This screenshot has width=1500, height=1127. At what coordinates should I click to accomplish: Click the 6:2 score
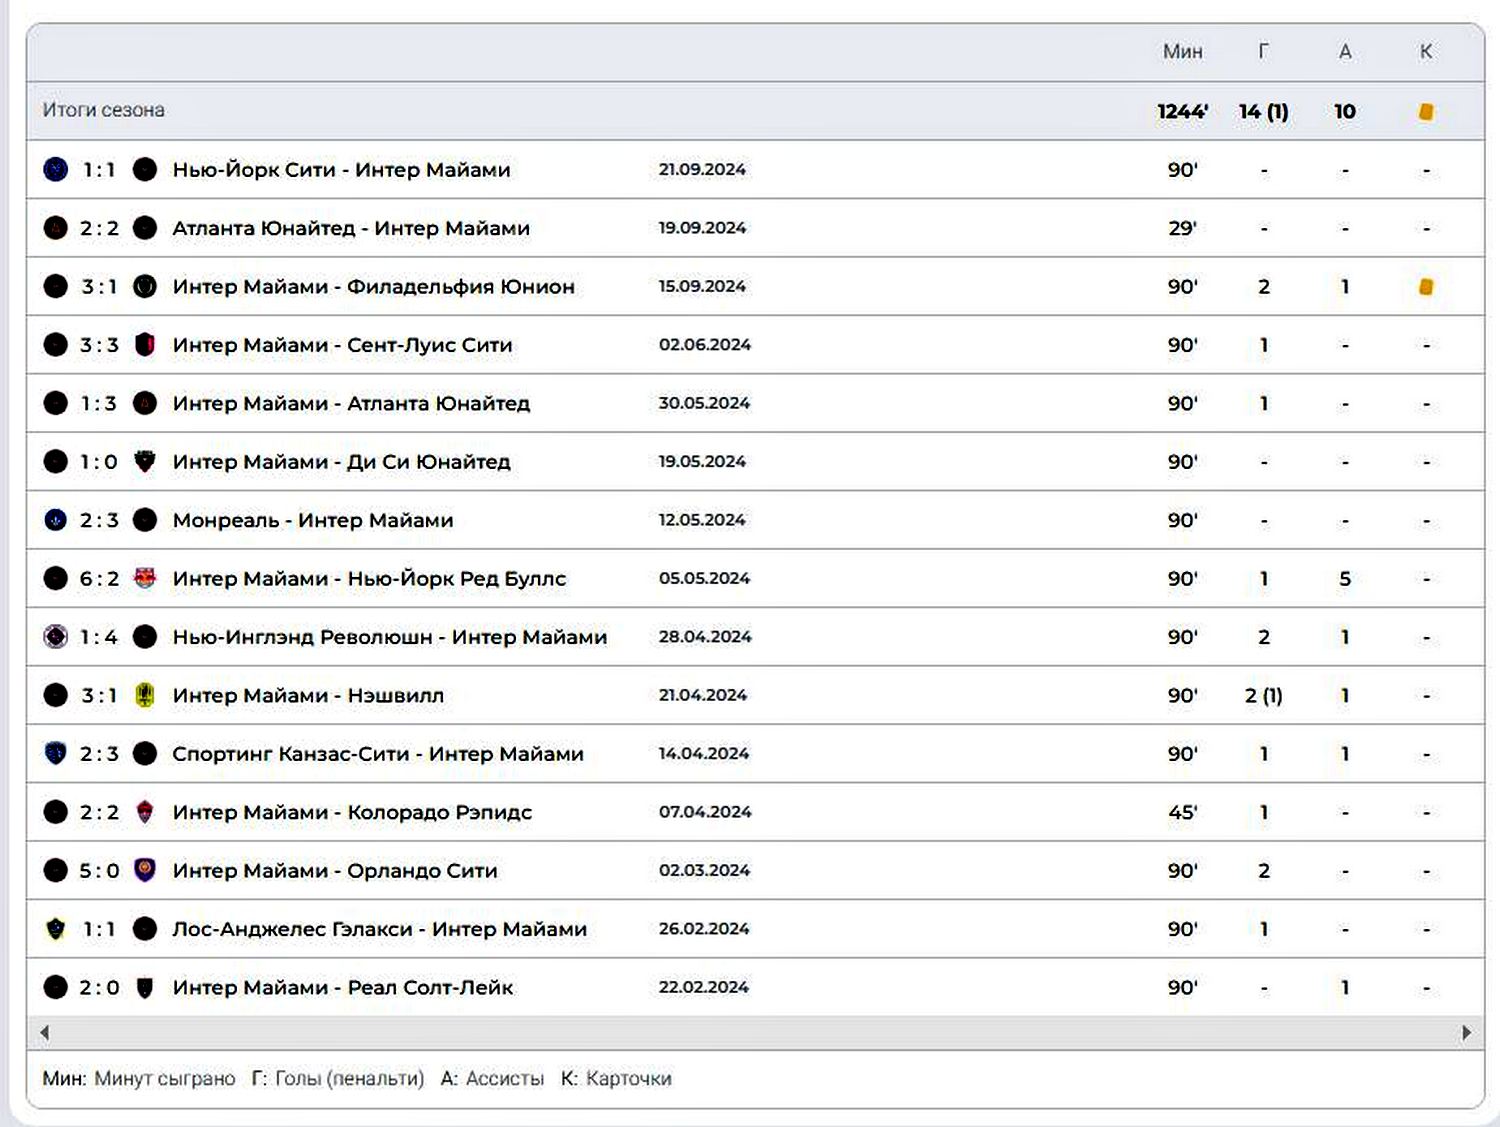tap(99, 578)
